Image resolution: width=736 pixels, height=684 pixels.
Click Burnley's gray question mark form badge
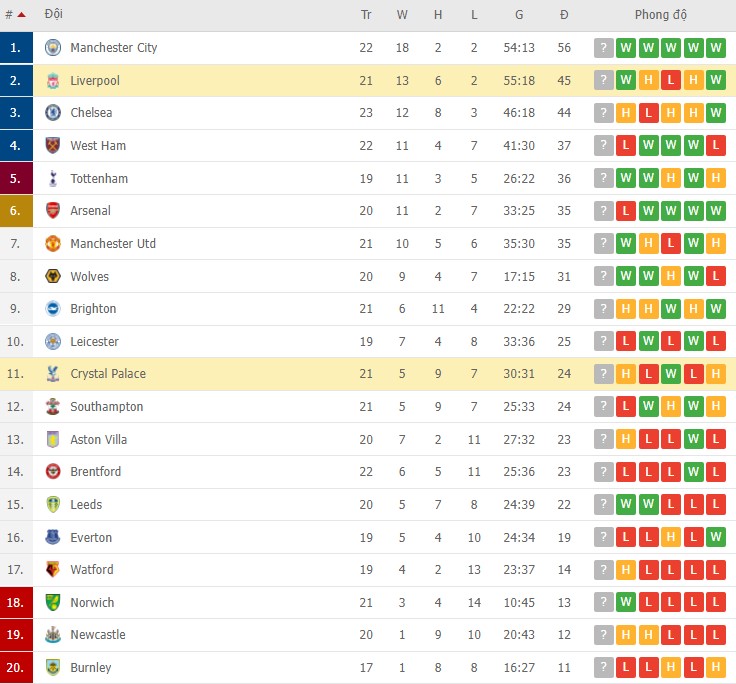(x=603, y=668)
